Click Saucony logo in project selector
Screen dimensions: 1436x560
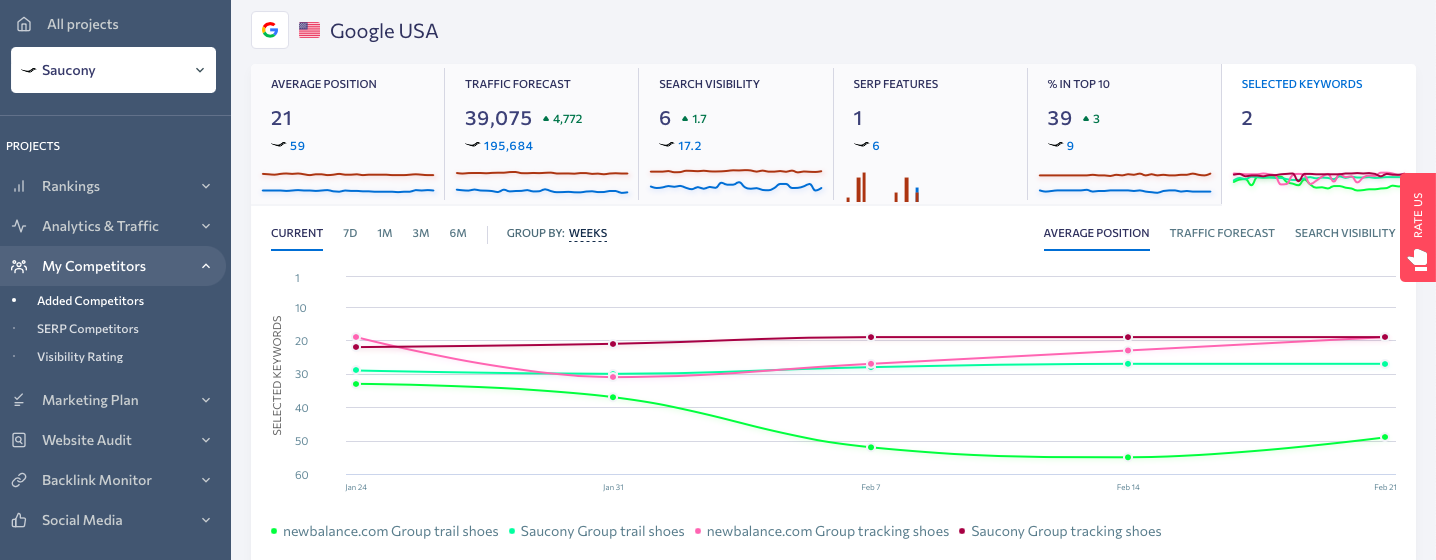click(x=28, y=71)
